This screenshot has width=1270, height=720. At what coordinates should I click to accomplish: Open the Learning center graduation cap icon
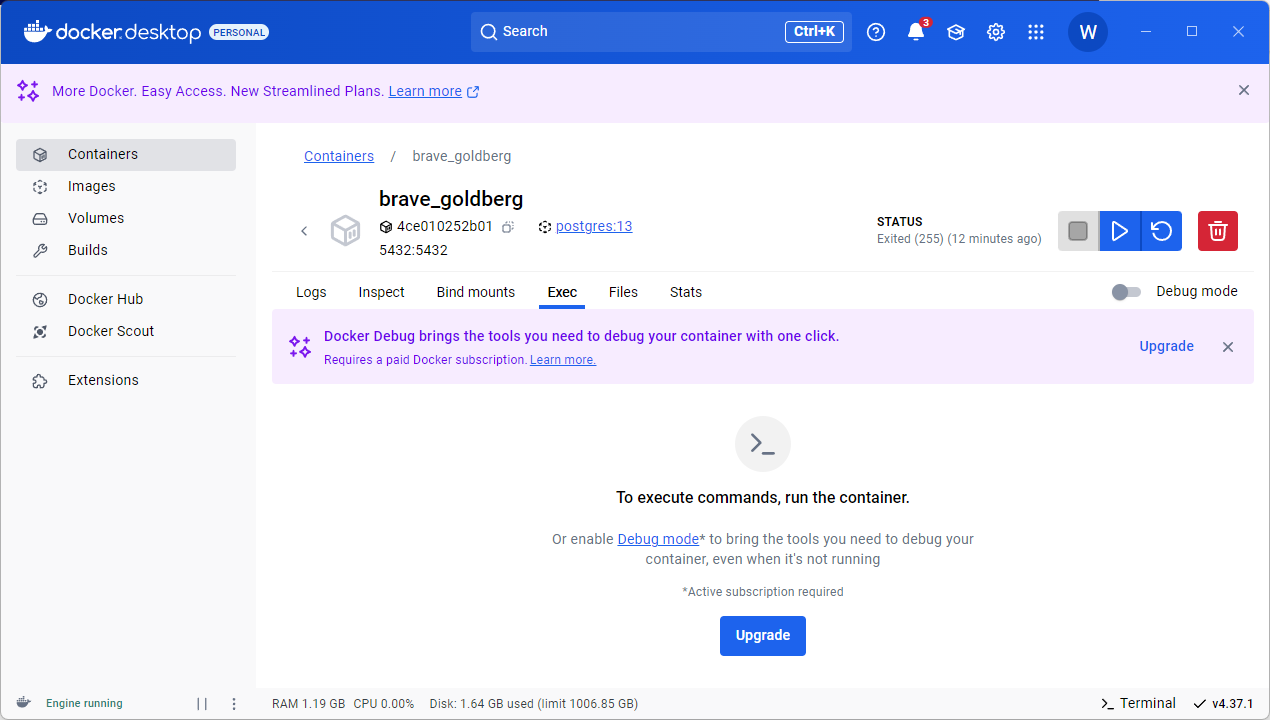point(956,32)
